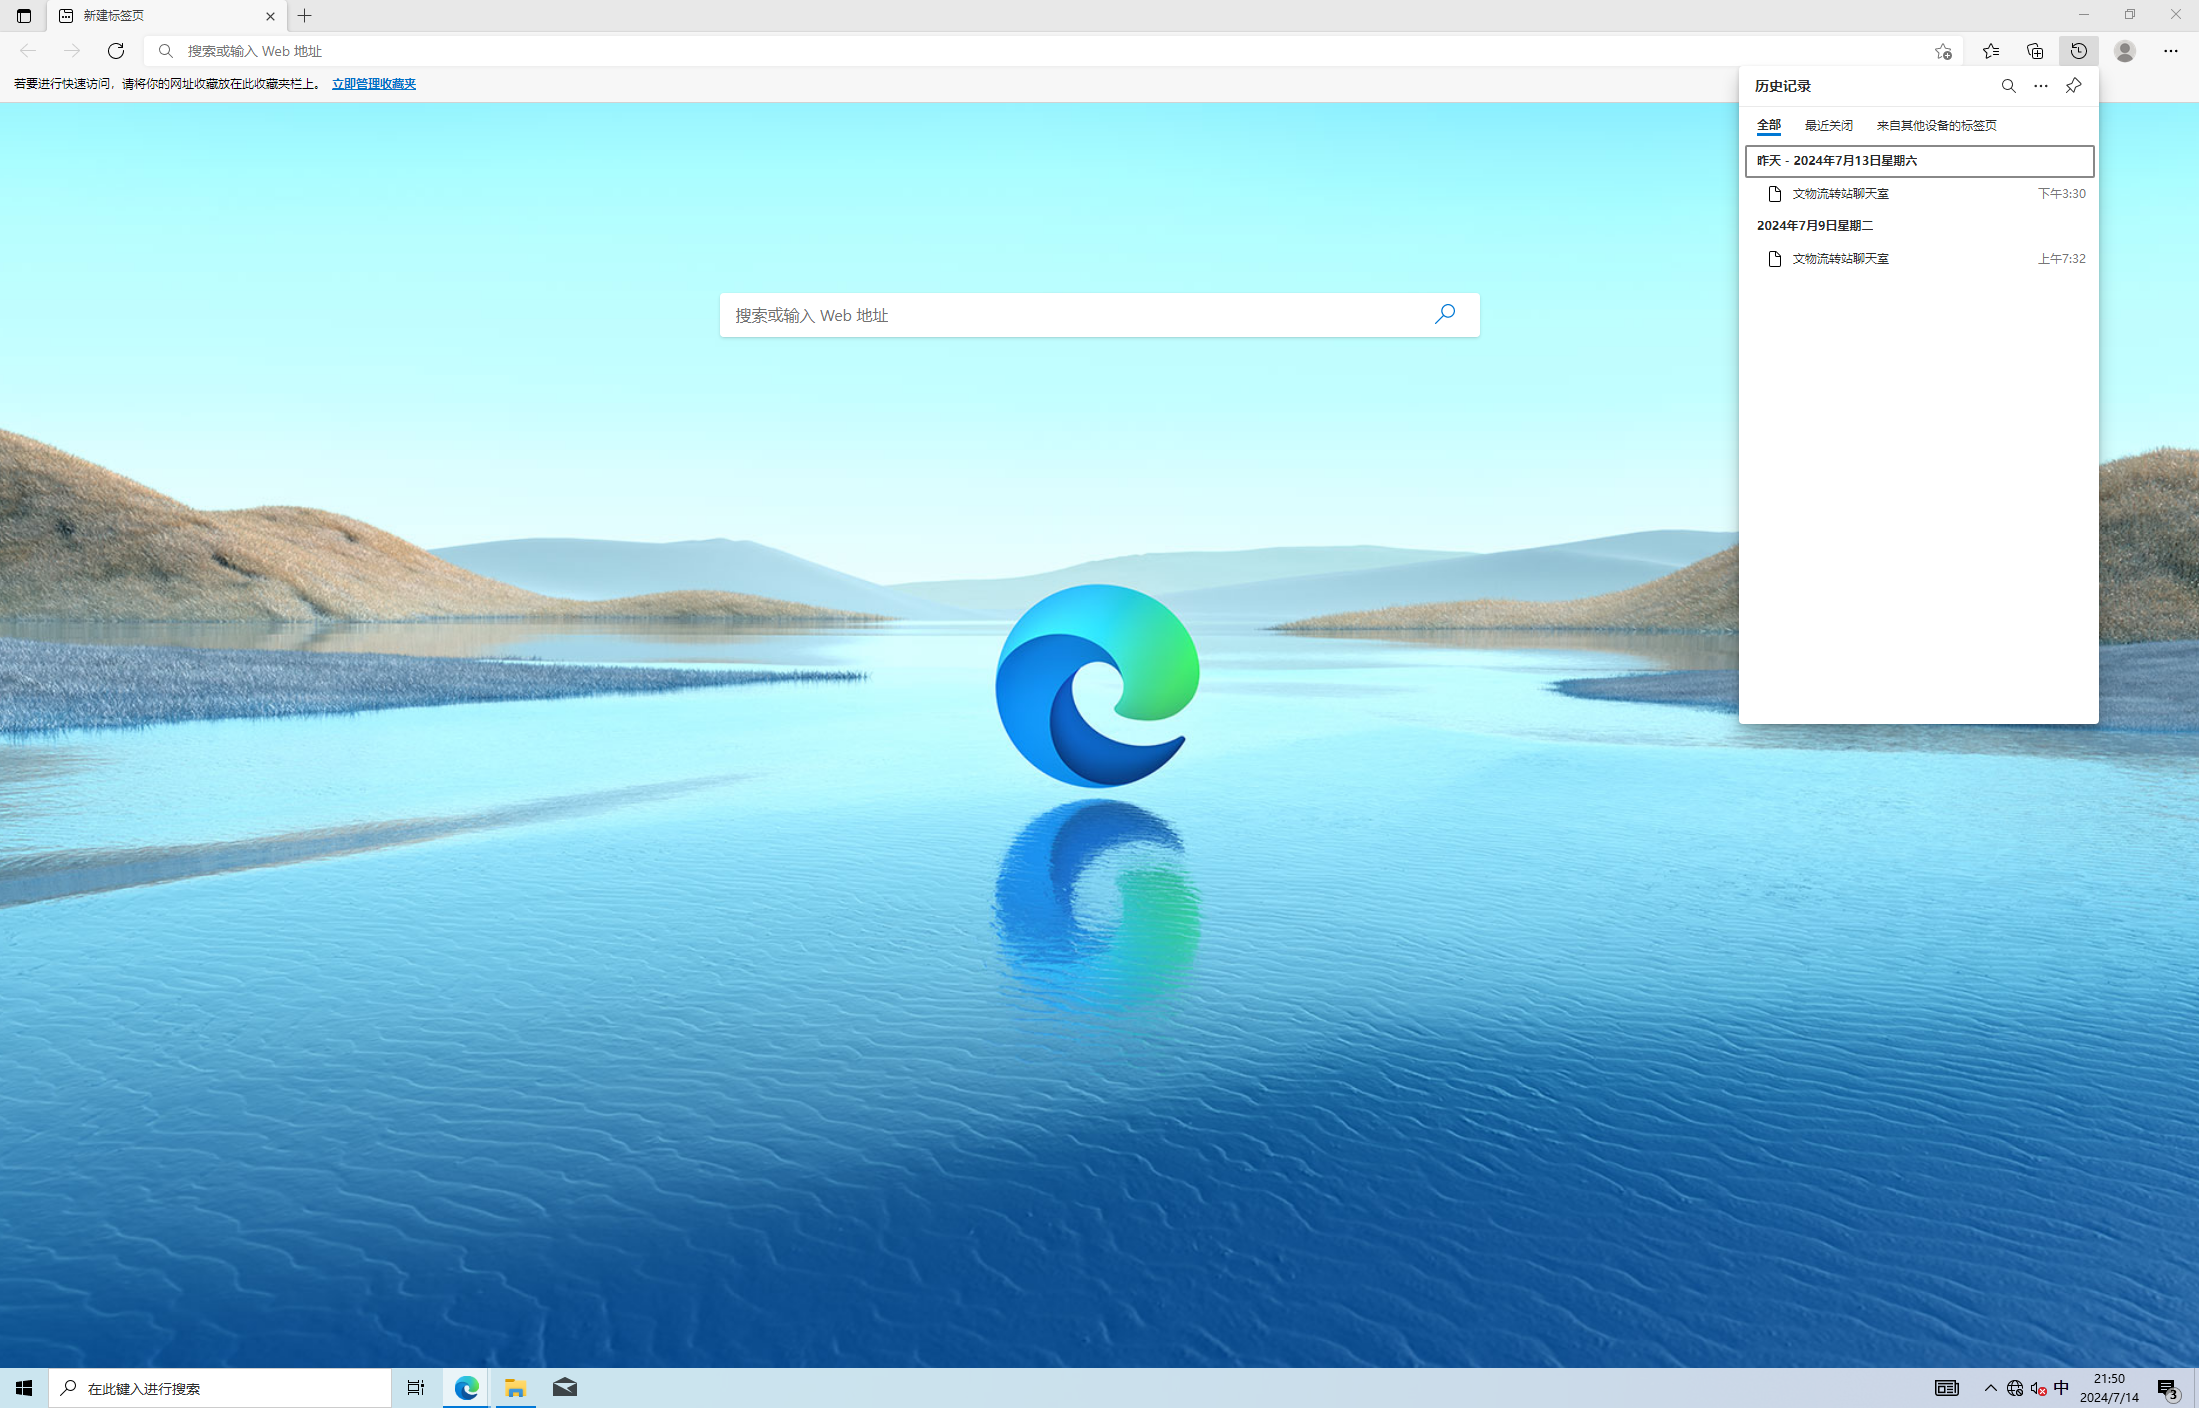The height and width of the screenshot is (1408, 2199).
Task: Open a new tab with plus button
Action: (x=305, y=16)
